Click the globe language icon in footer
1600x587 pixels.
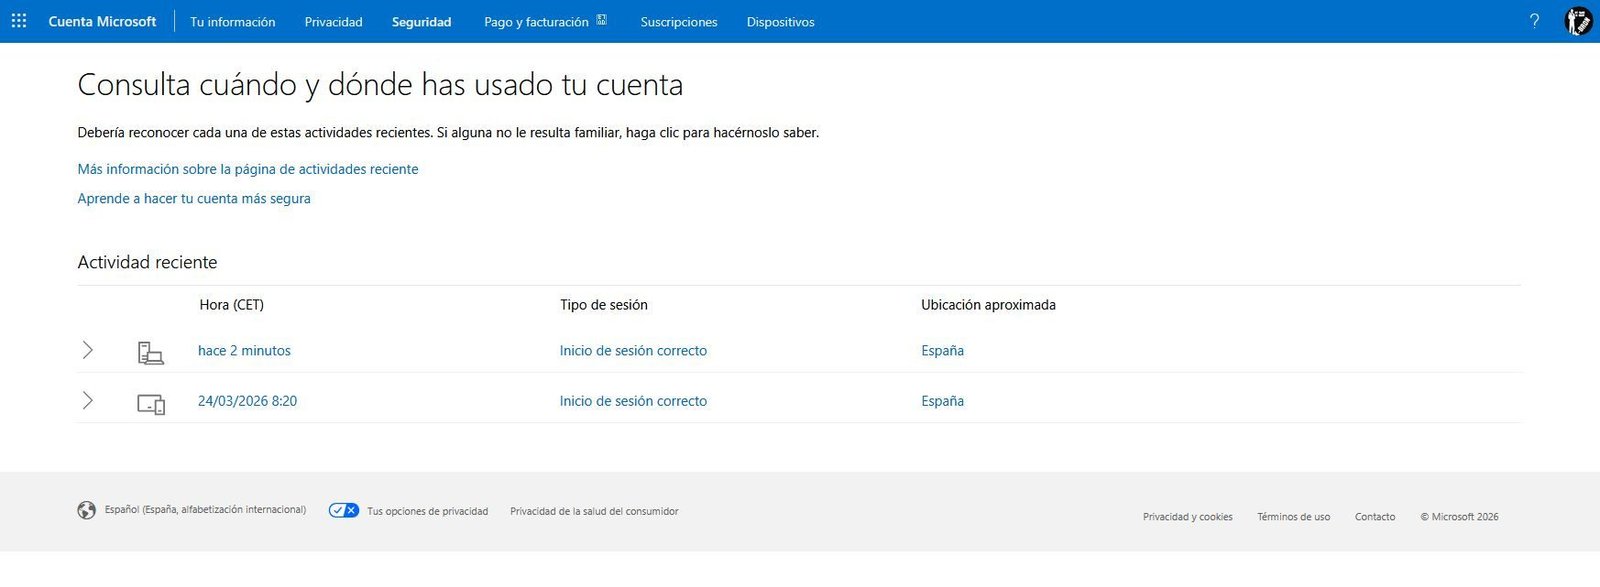[x=87, y=510]
